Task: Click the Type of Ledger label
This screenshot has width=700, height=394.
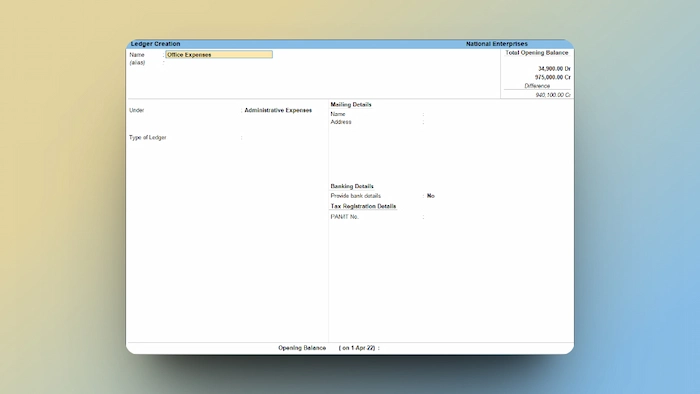Action: (148, 137)
